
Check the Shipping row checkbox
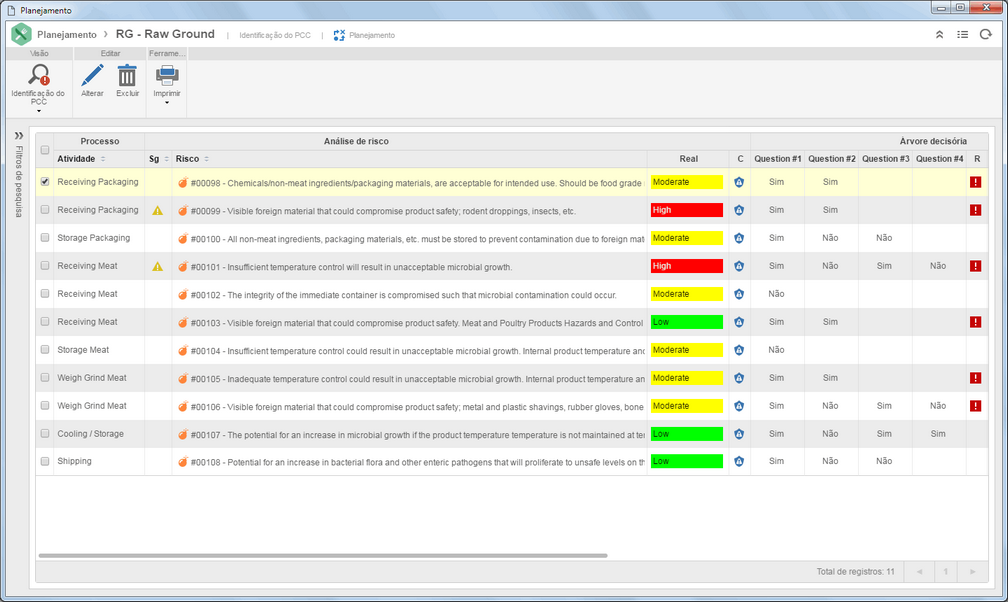pyautogui.click(x=45, y=461)
